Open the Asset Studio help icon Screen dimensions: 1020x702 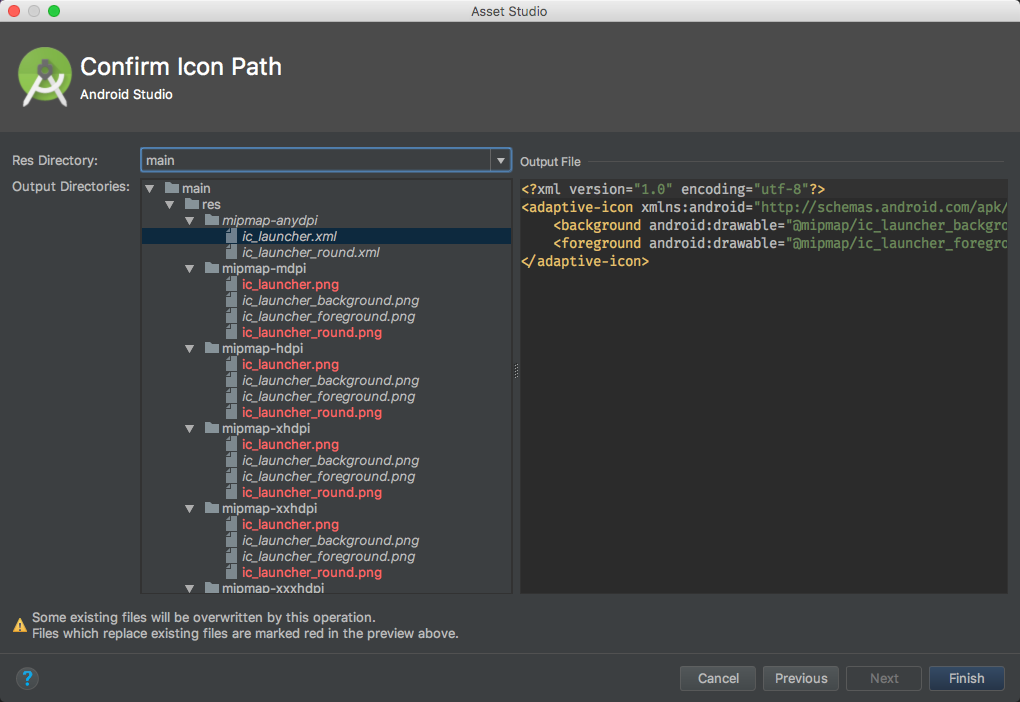[x=27, y=679]
